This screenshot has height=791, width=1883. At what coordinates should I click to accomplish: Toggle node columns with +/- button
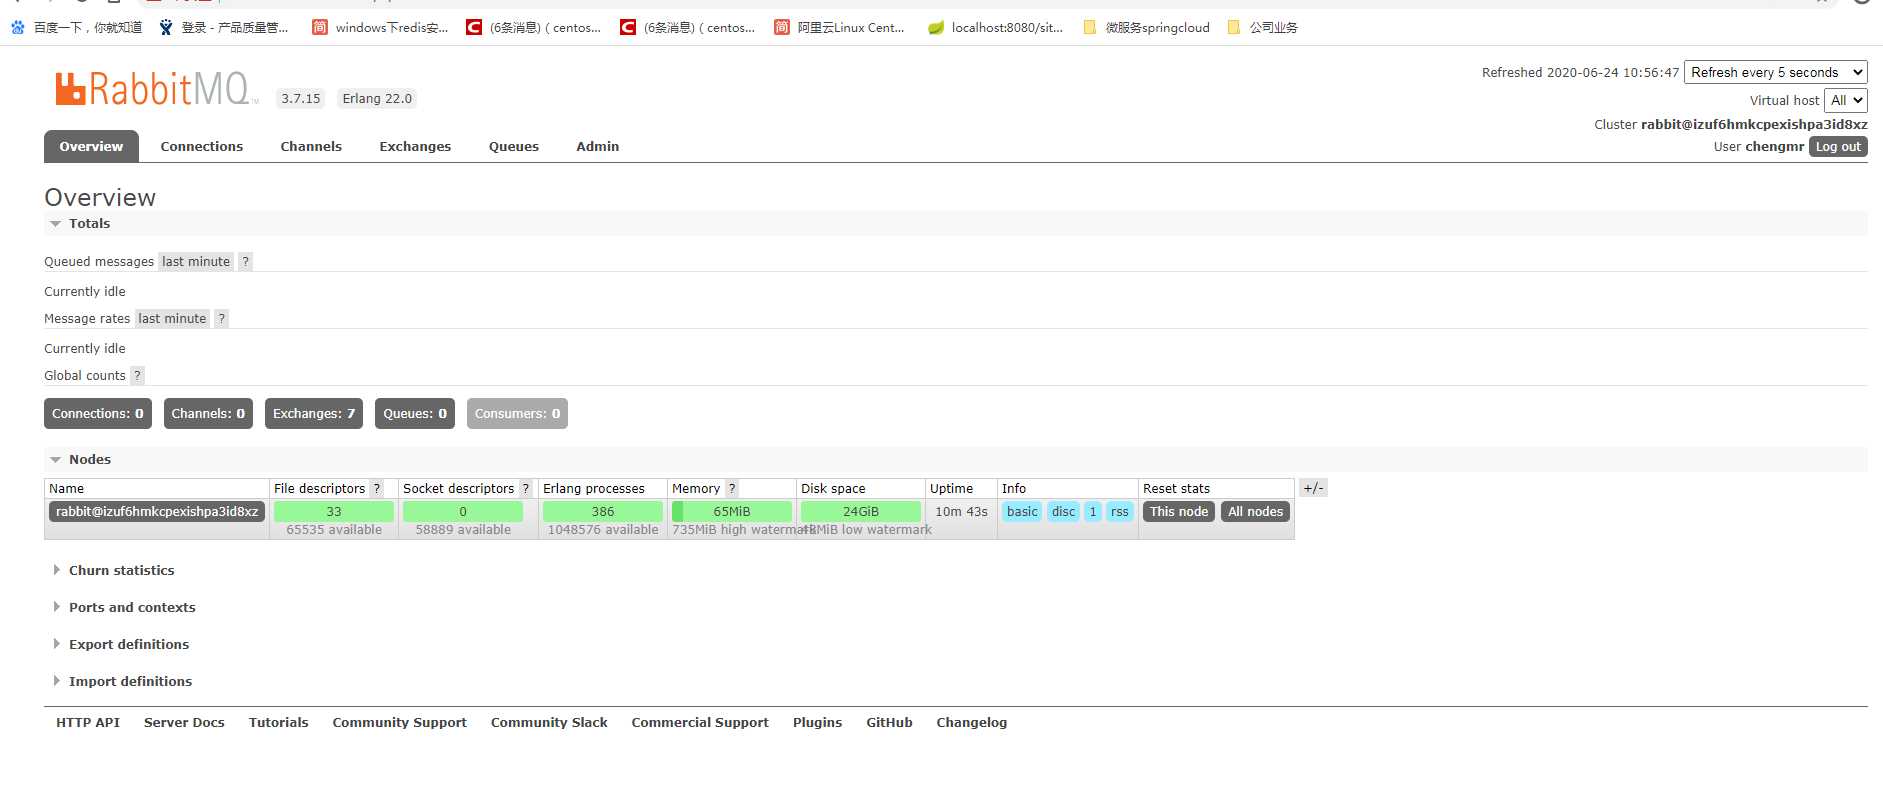1313,489
